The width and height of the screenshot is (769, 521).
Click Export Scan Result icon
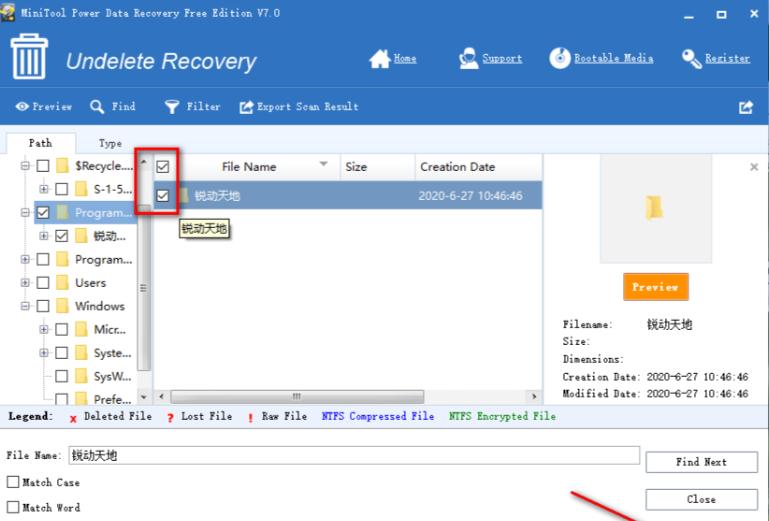click(x=246, y=107)
